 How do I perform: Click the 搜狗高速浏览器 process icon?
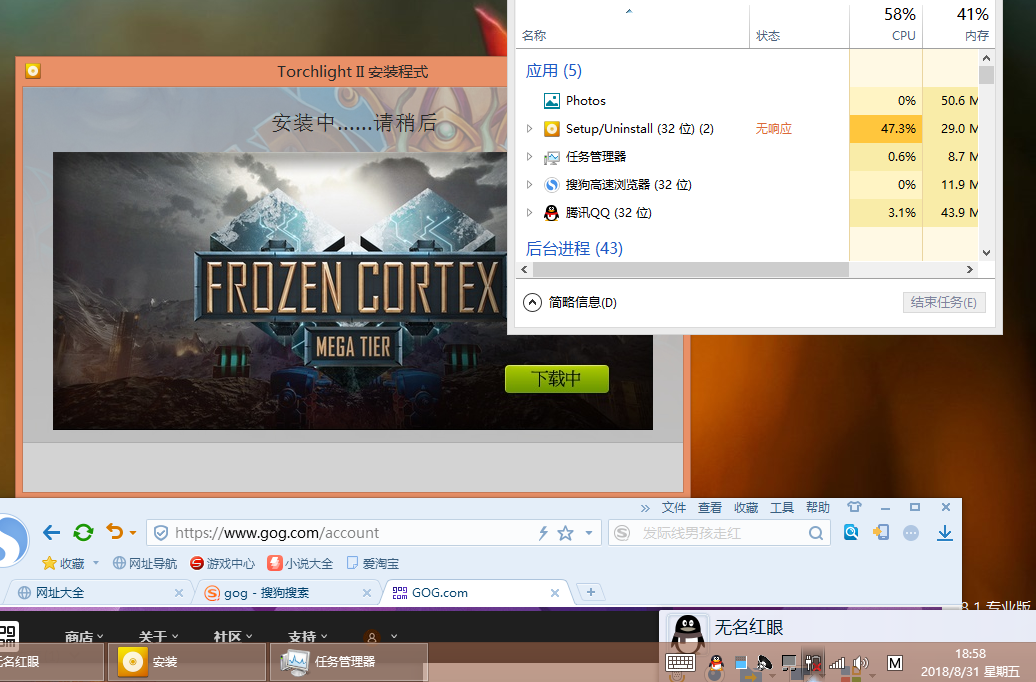(552, 185)
